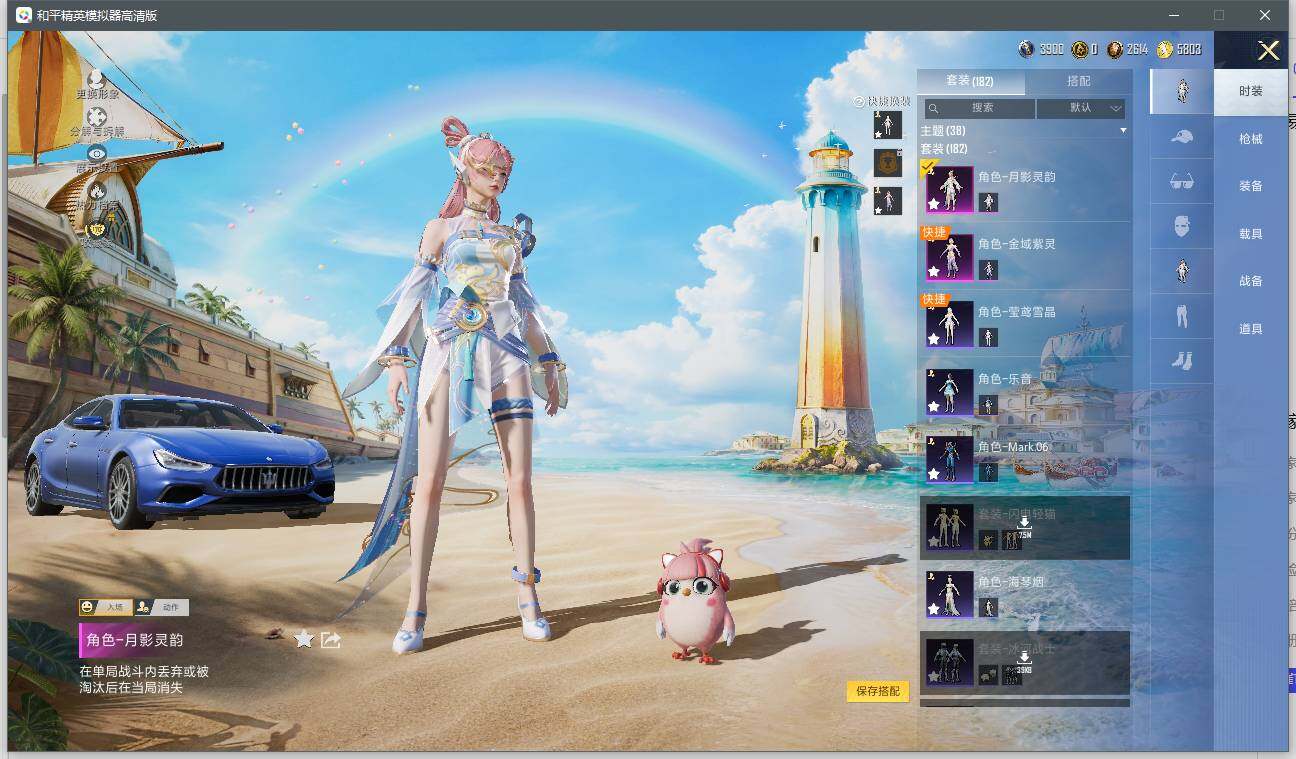Click the small preview icon under 角色-月影灵韵

pos(988,202)
